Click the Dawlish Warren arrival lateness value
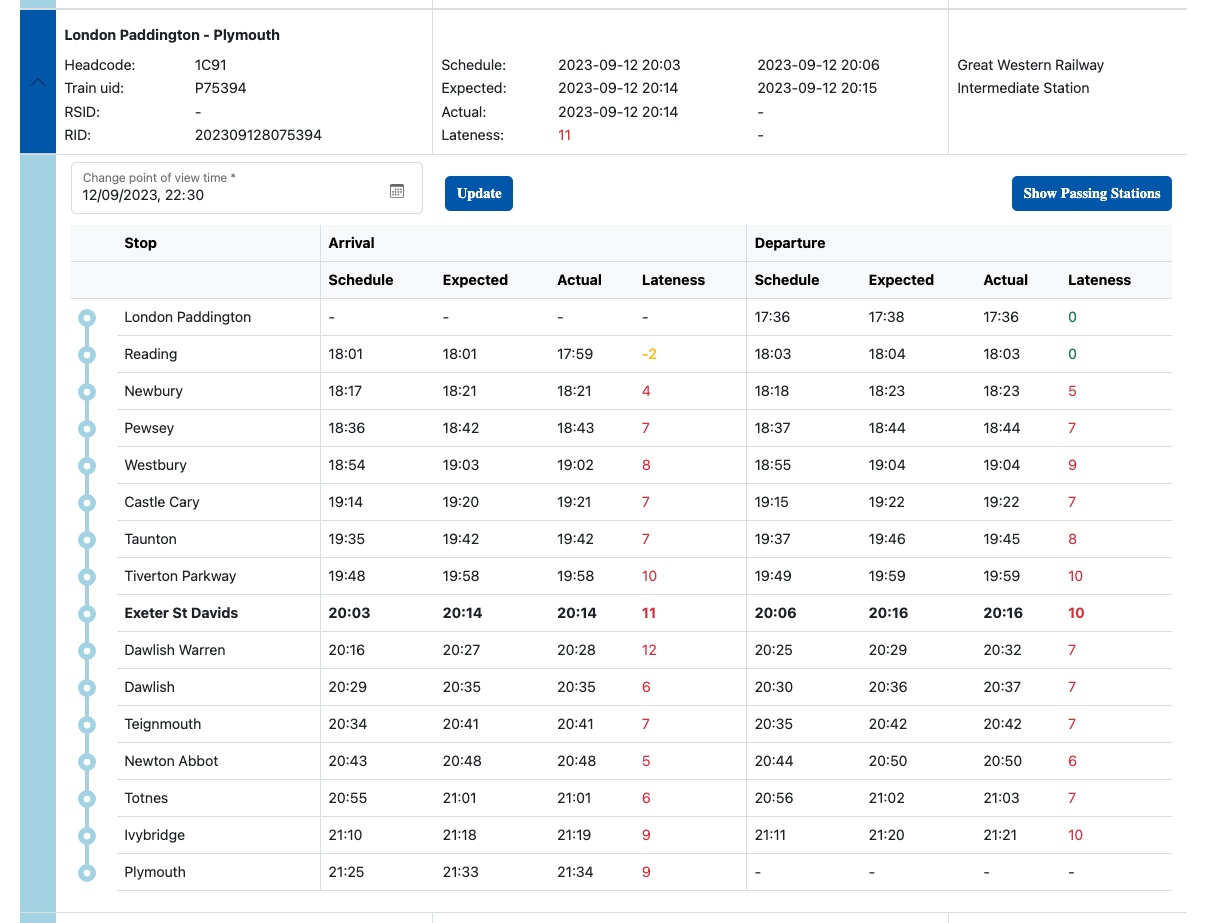The width and height of the screenshot is (1223, 923). [649, 650]
